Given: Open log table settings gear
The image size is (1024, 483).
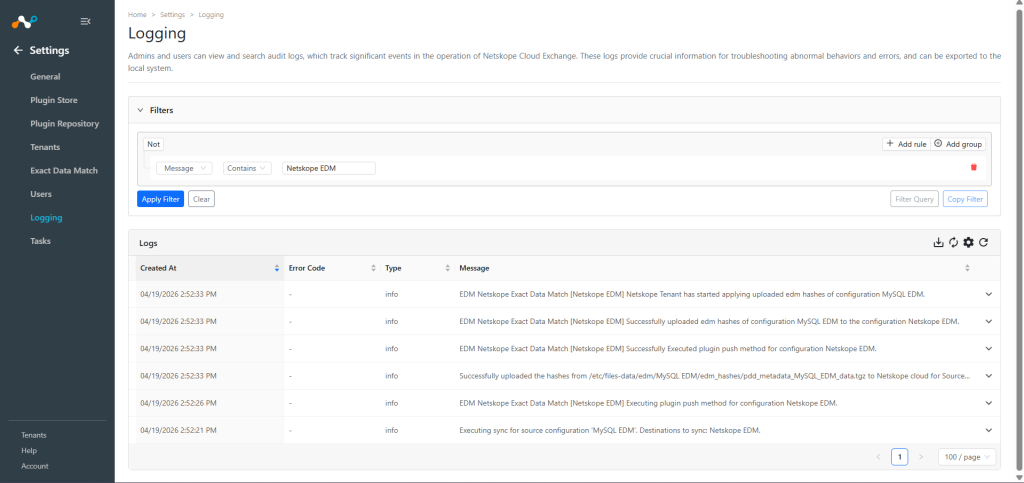Looking at the screenshot, I should (968, 243).
